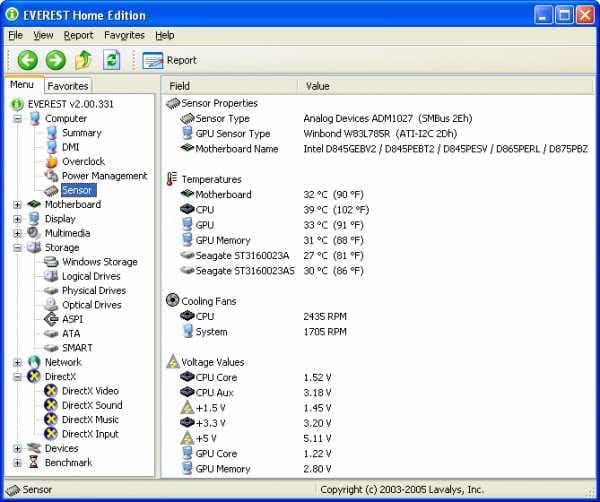Select the Summary tree item
The height and width of the screenshot is (502, 600).
point(82,133)
